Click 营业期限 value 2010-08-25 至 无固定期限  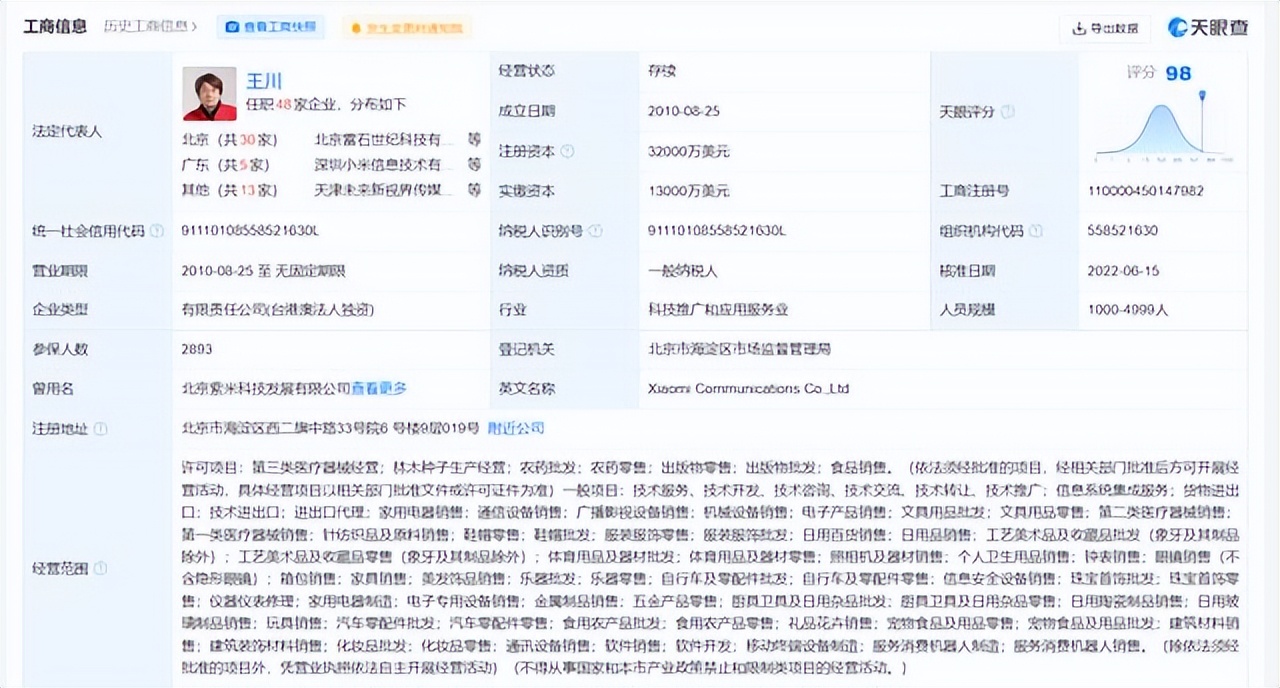tap(264, 270)
